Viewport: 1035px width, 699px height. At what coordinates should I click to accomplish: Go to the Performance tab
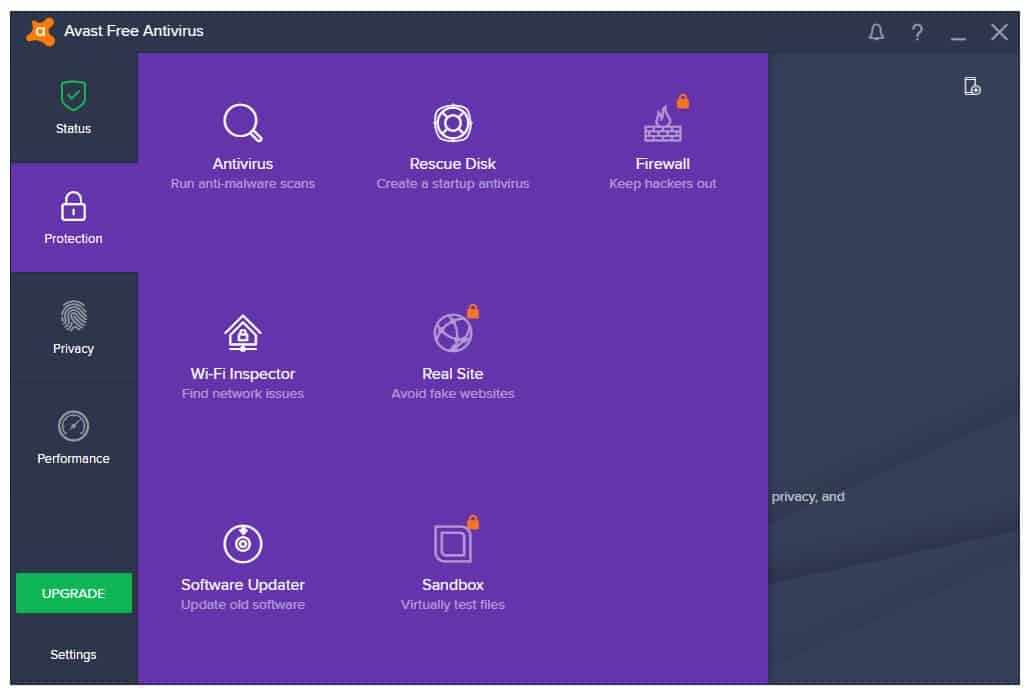coord(73,438)
